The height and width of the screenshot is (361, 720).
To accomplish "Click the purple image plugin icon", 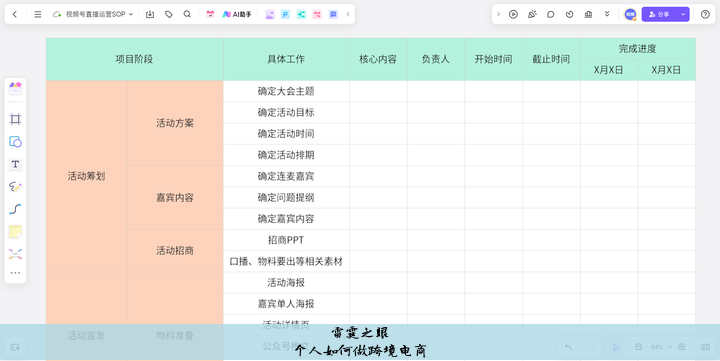I will click(x=270, y=14).
